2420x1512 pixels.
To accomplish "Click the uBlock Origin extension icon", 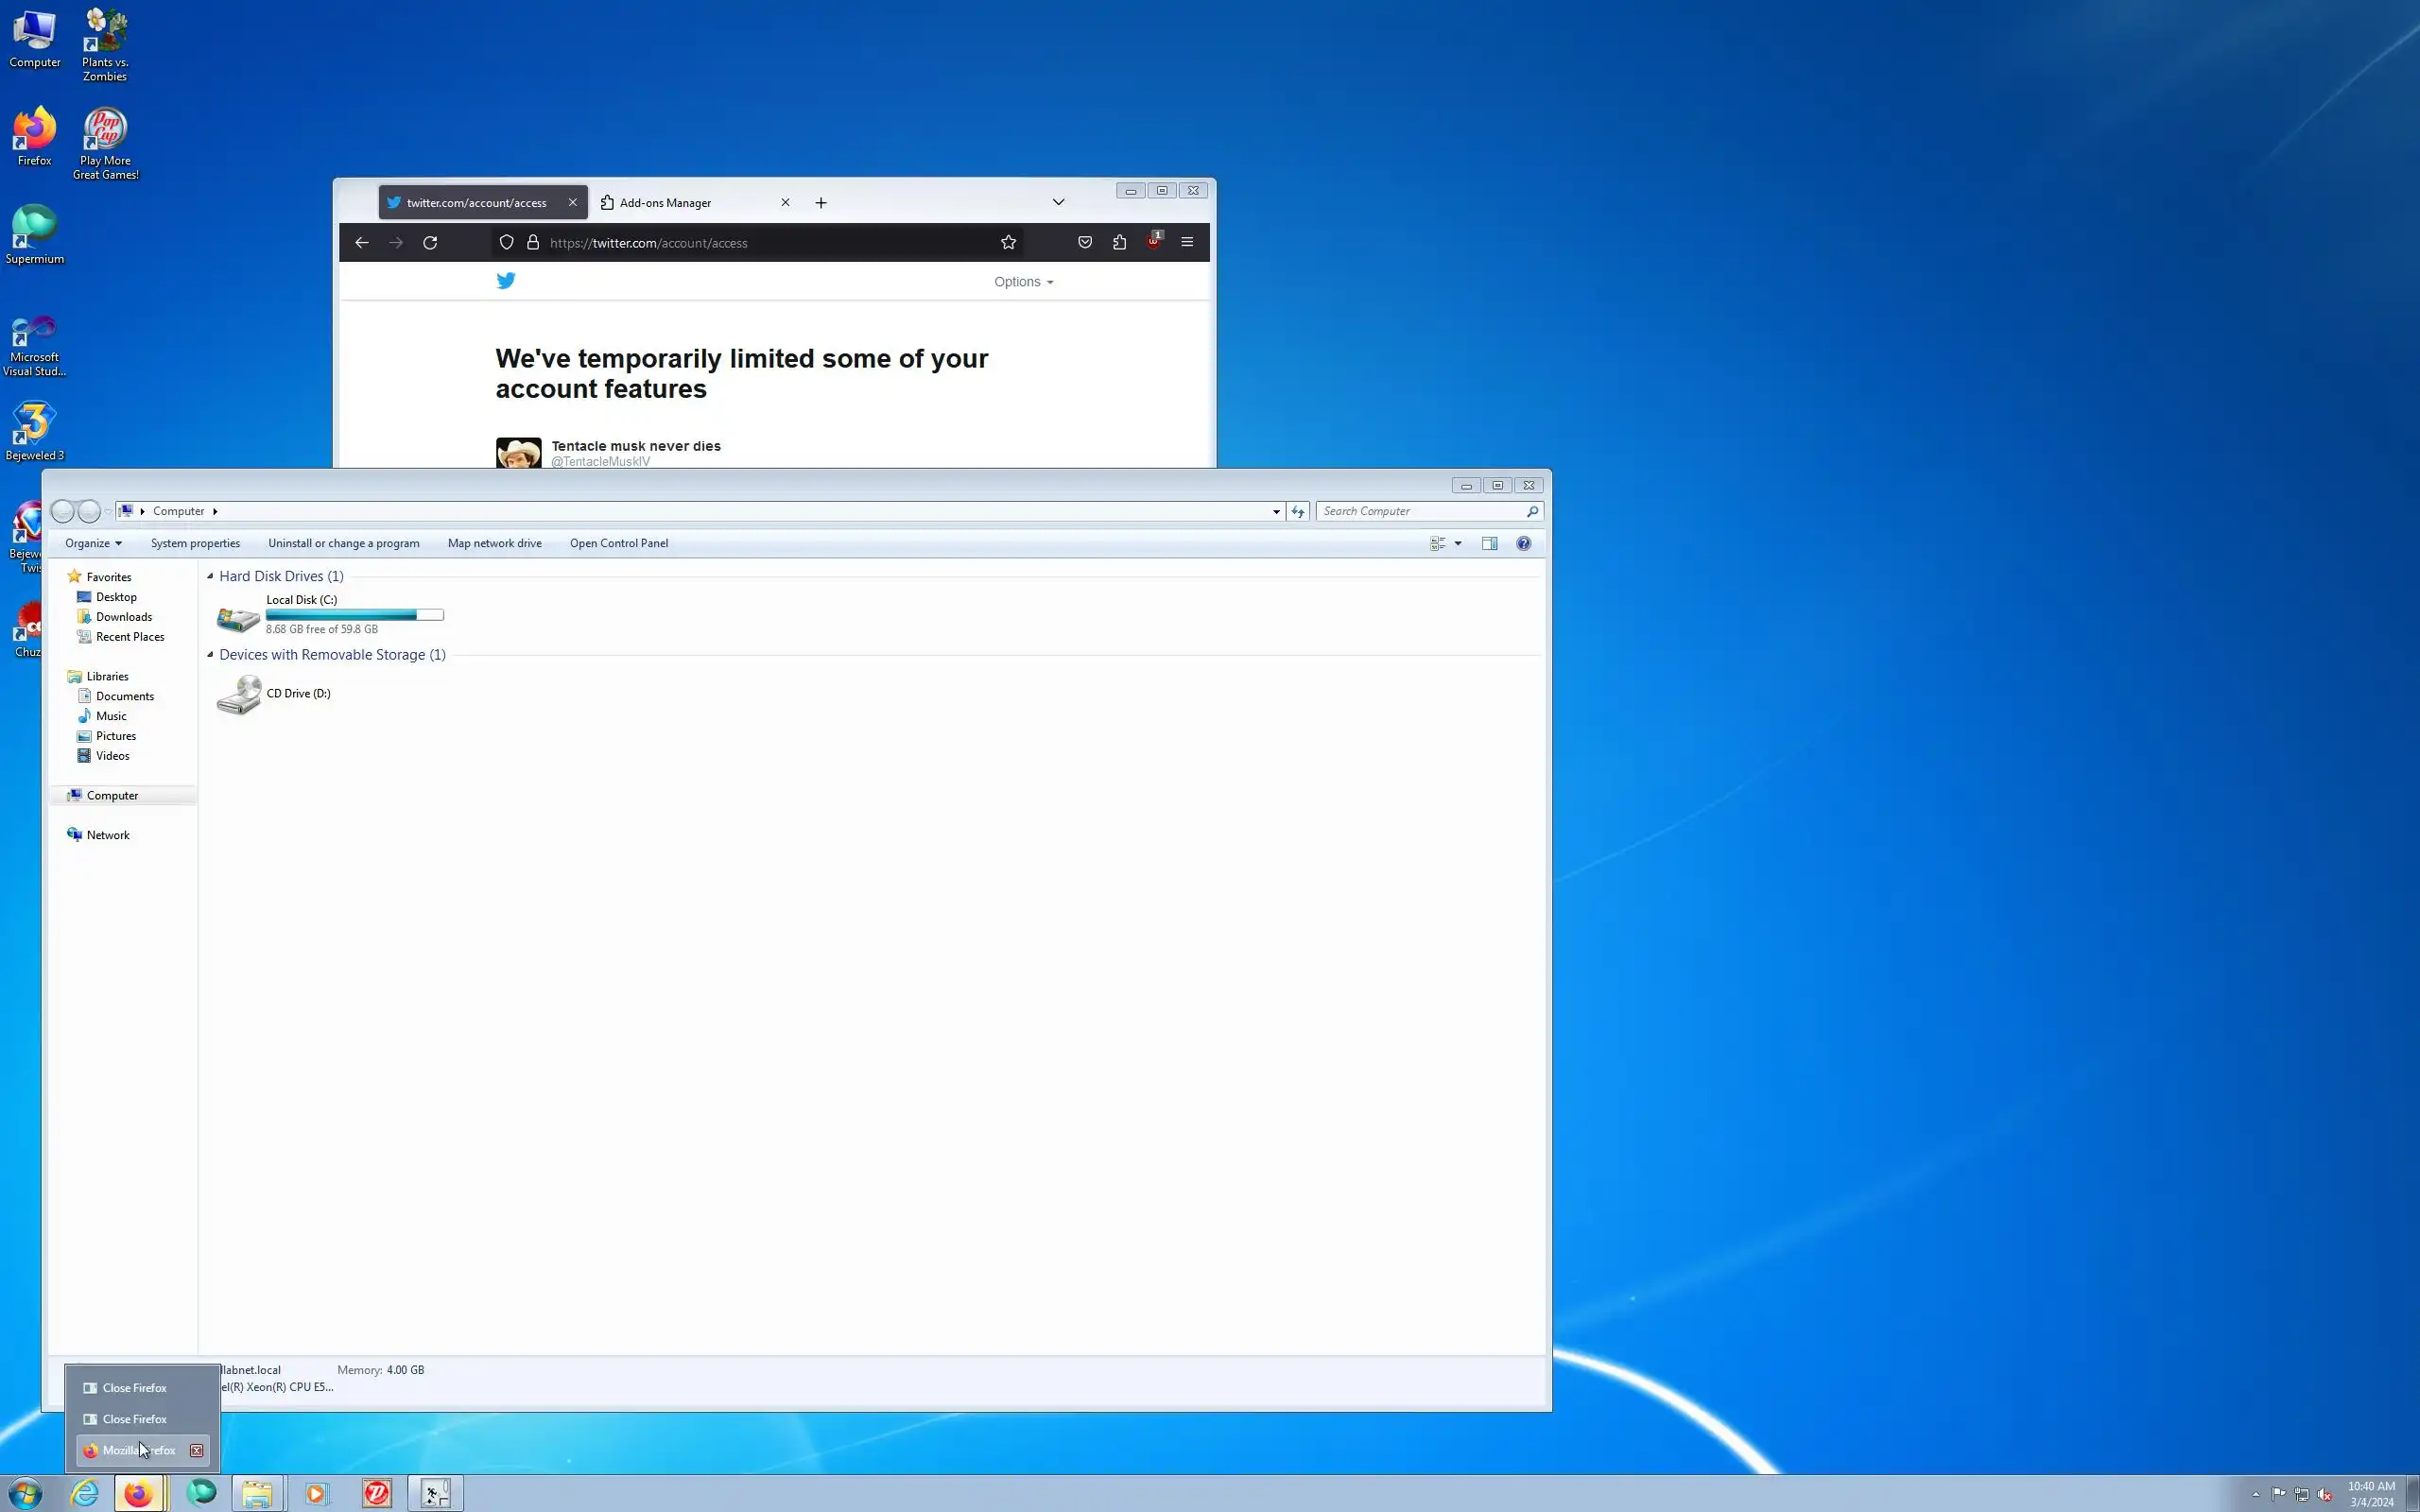I will [1153, 242].
